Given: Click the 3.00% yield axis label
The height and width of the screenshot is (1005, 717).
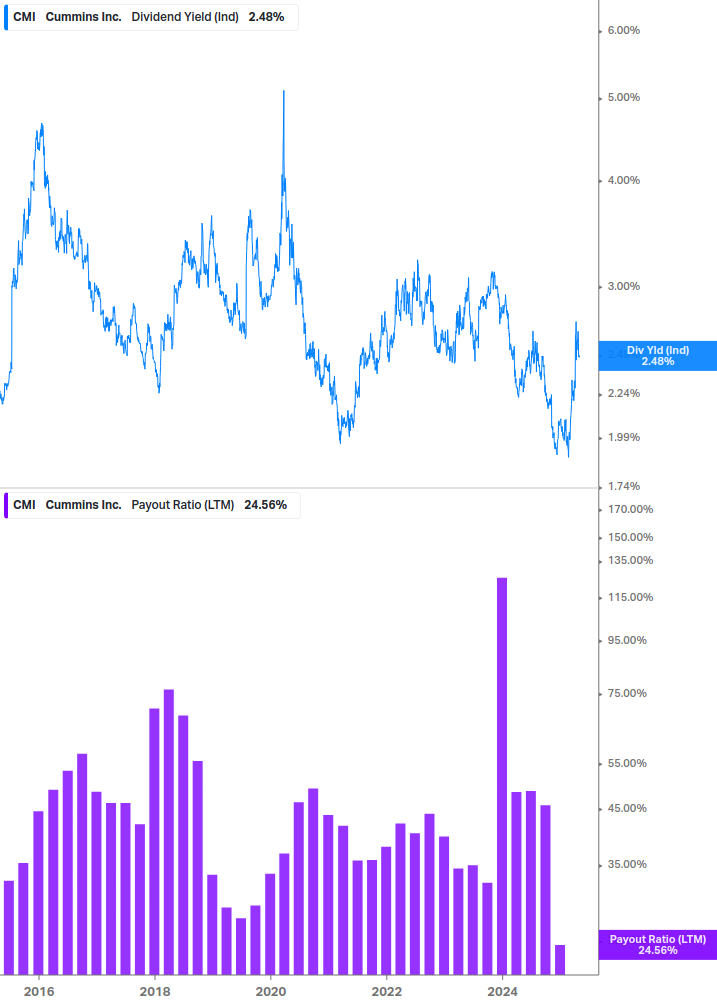Looking at the screenshot, I should click(624, 287).
